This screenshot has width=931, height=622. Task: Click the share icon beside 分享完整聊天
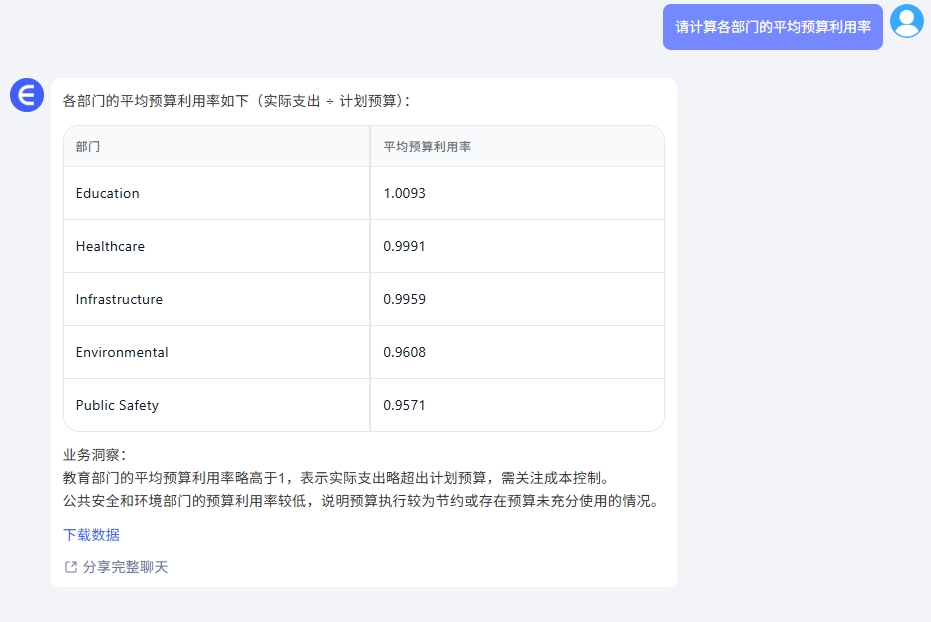point(71,567)
